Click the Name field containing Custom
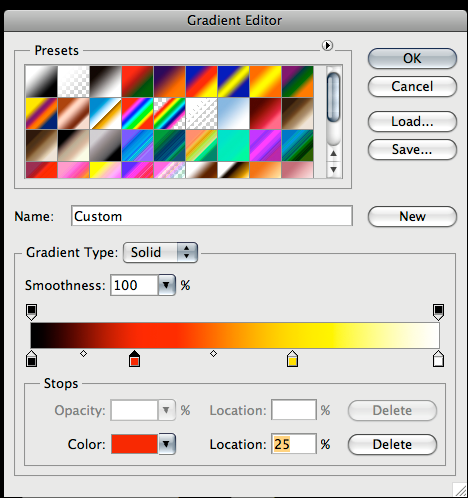 pyautogui.click(x=212, y=216)
